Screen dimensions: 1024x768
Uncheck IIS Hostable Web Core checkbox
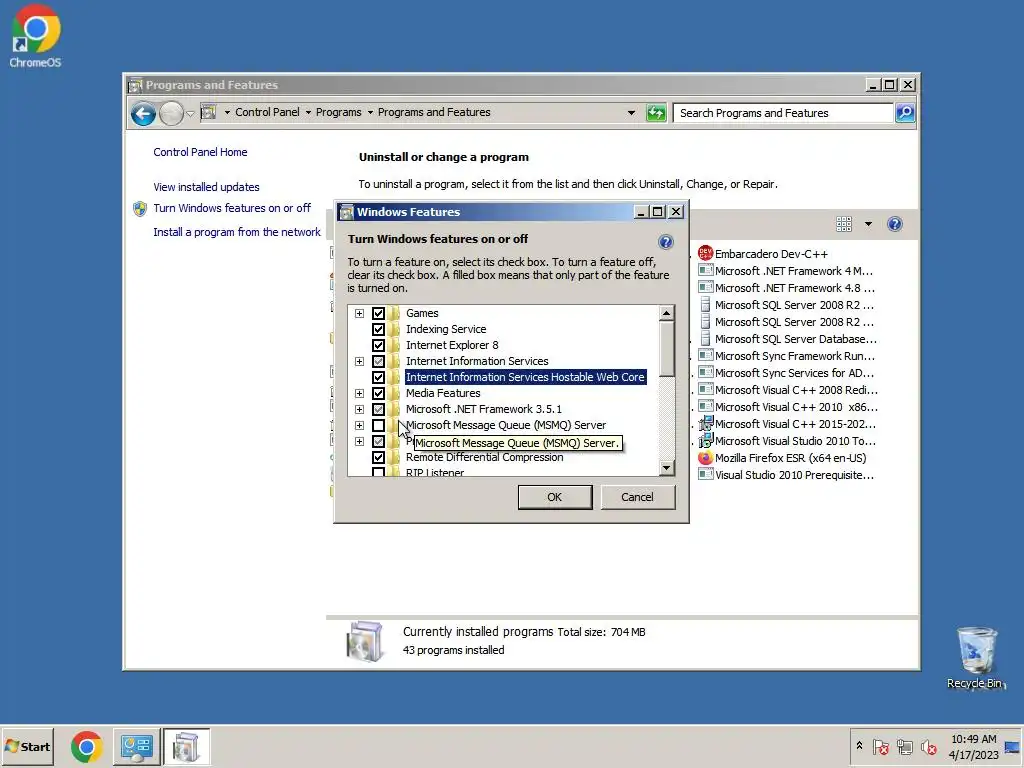point(378,377)
